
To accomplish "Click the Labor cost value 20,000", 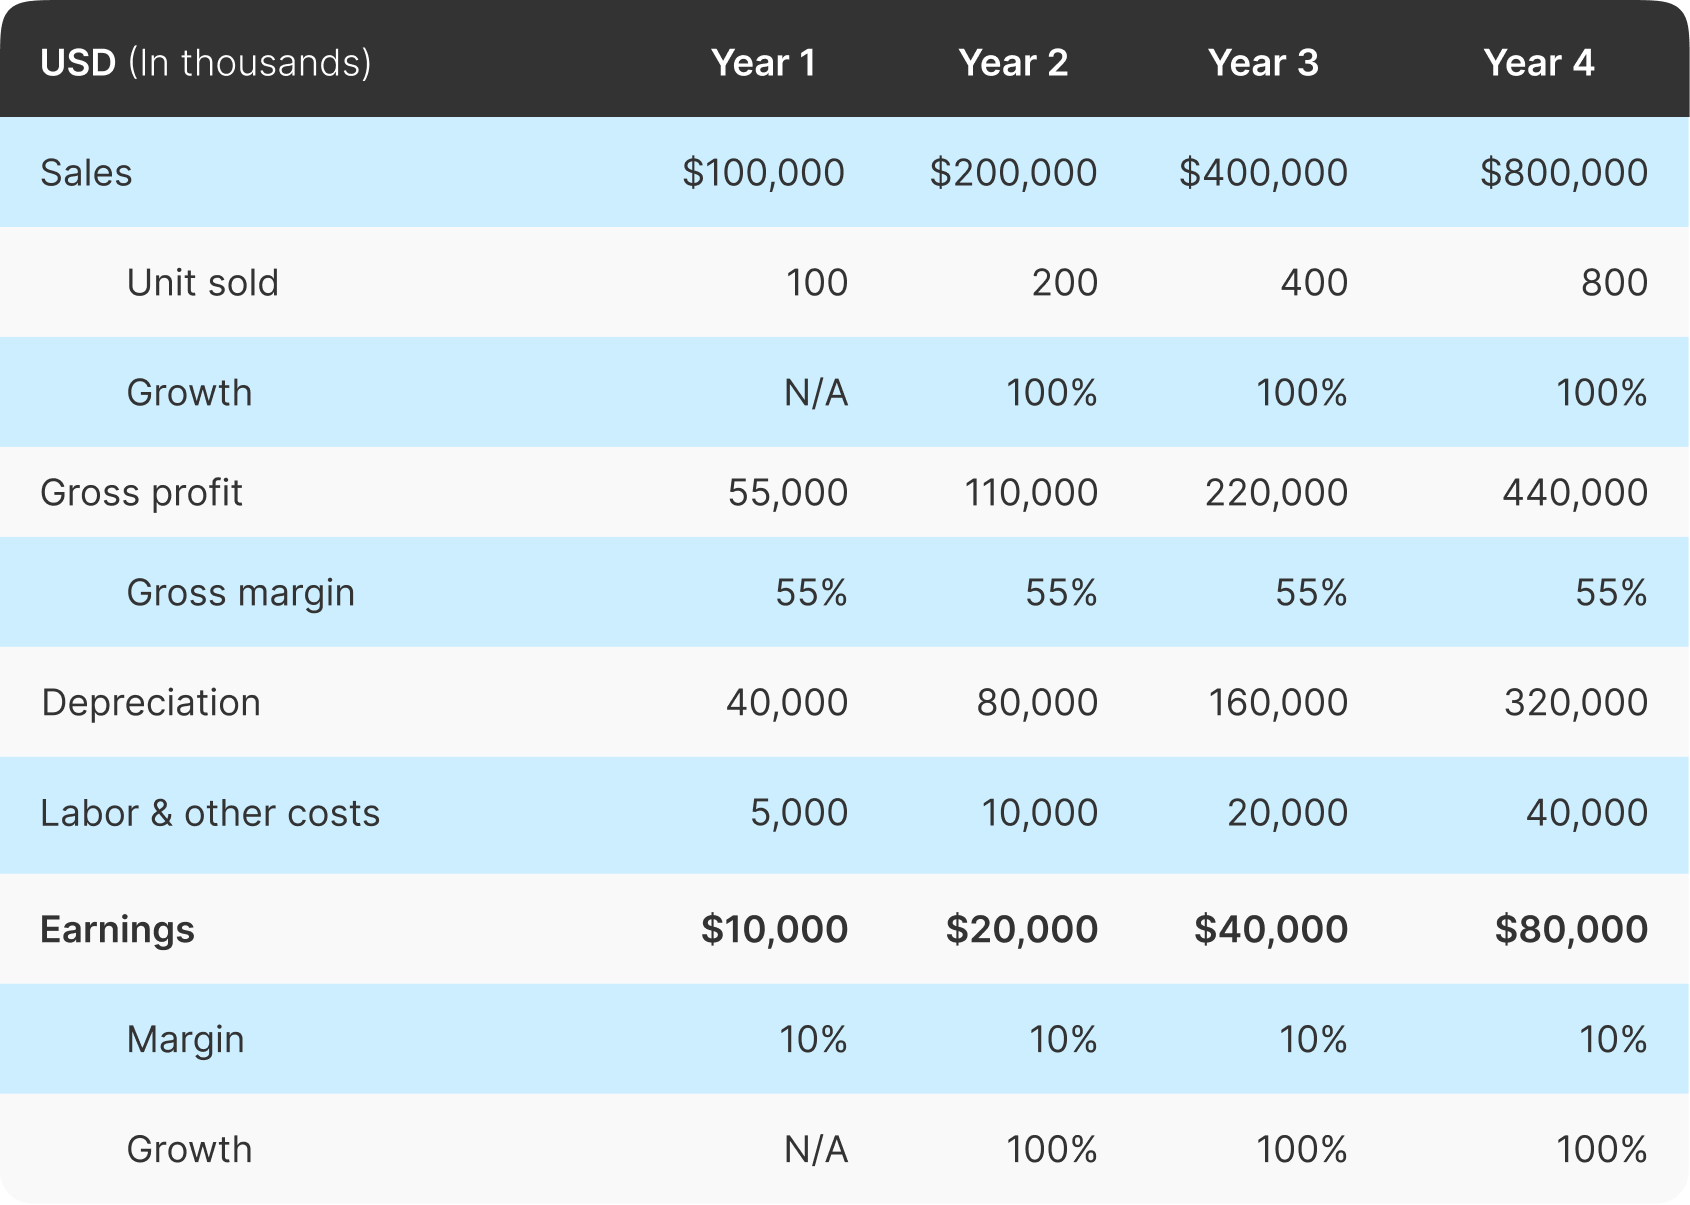I will click(1288, 813).
